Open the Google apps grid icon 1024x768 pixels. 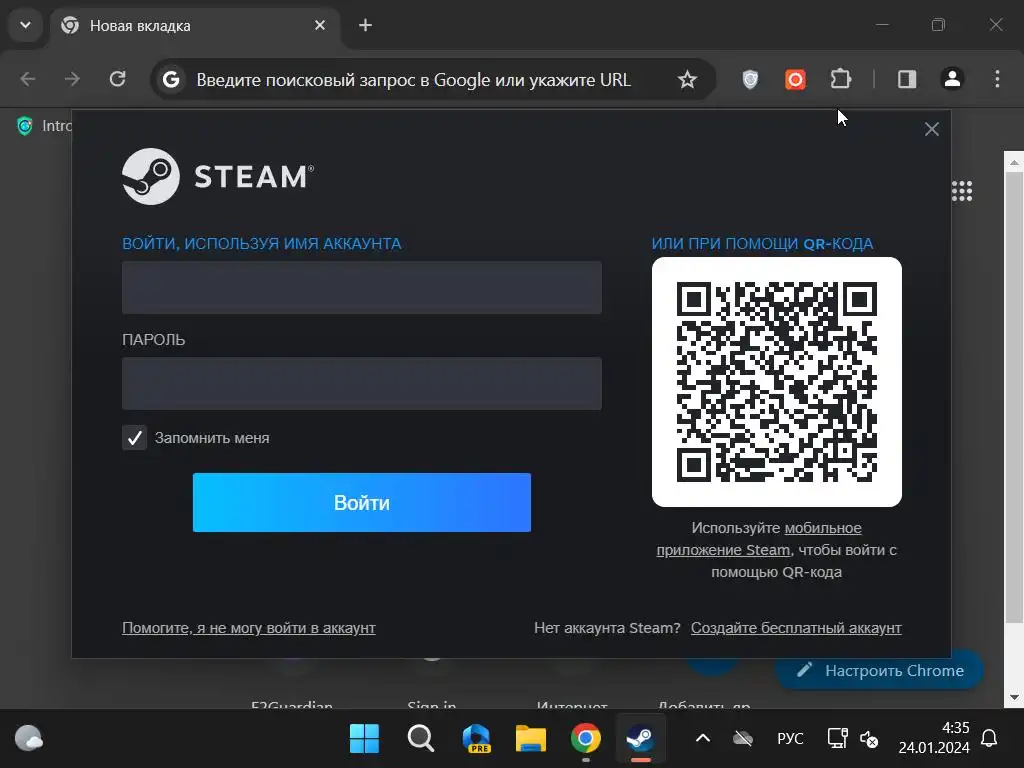point(962,191)
